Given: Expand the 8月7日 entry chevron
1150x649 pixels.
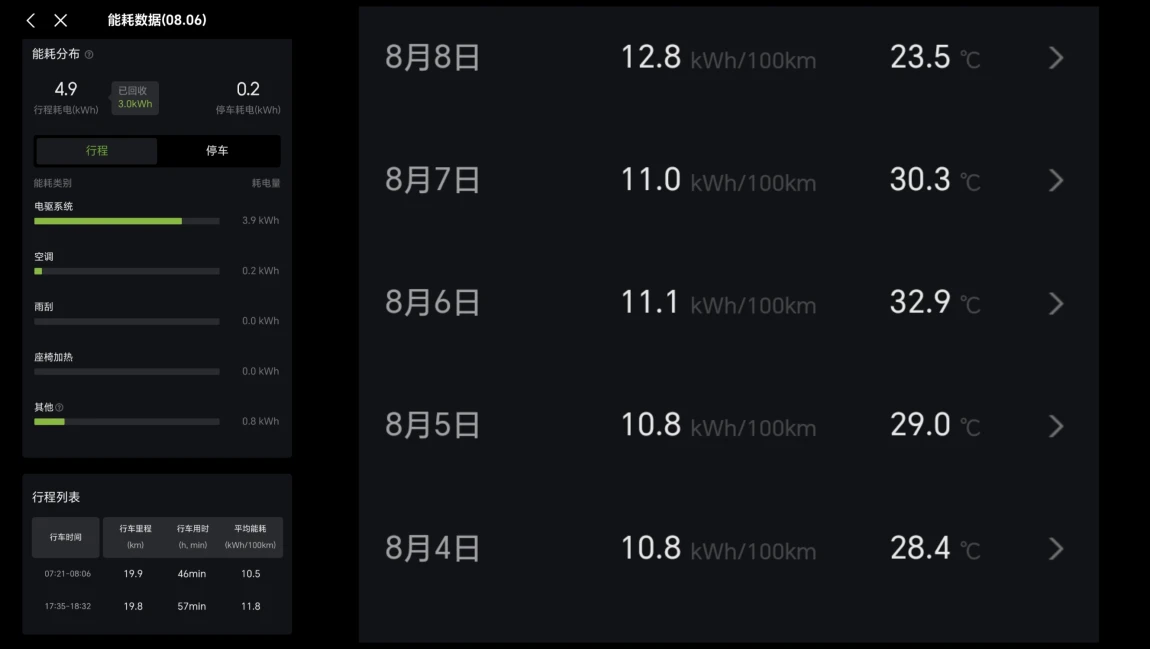Looking at the screenshot, I should tap(1055, 180).
